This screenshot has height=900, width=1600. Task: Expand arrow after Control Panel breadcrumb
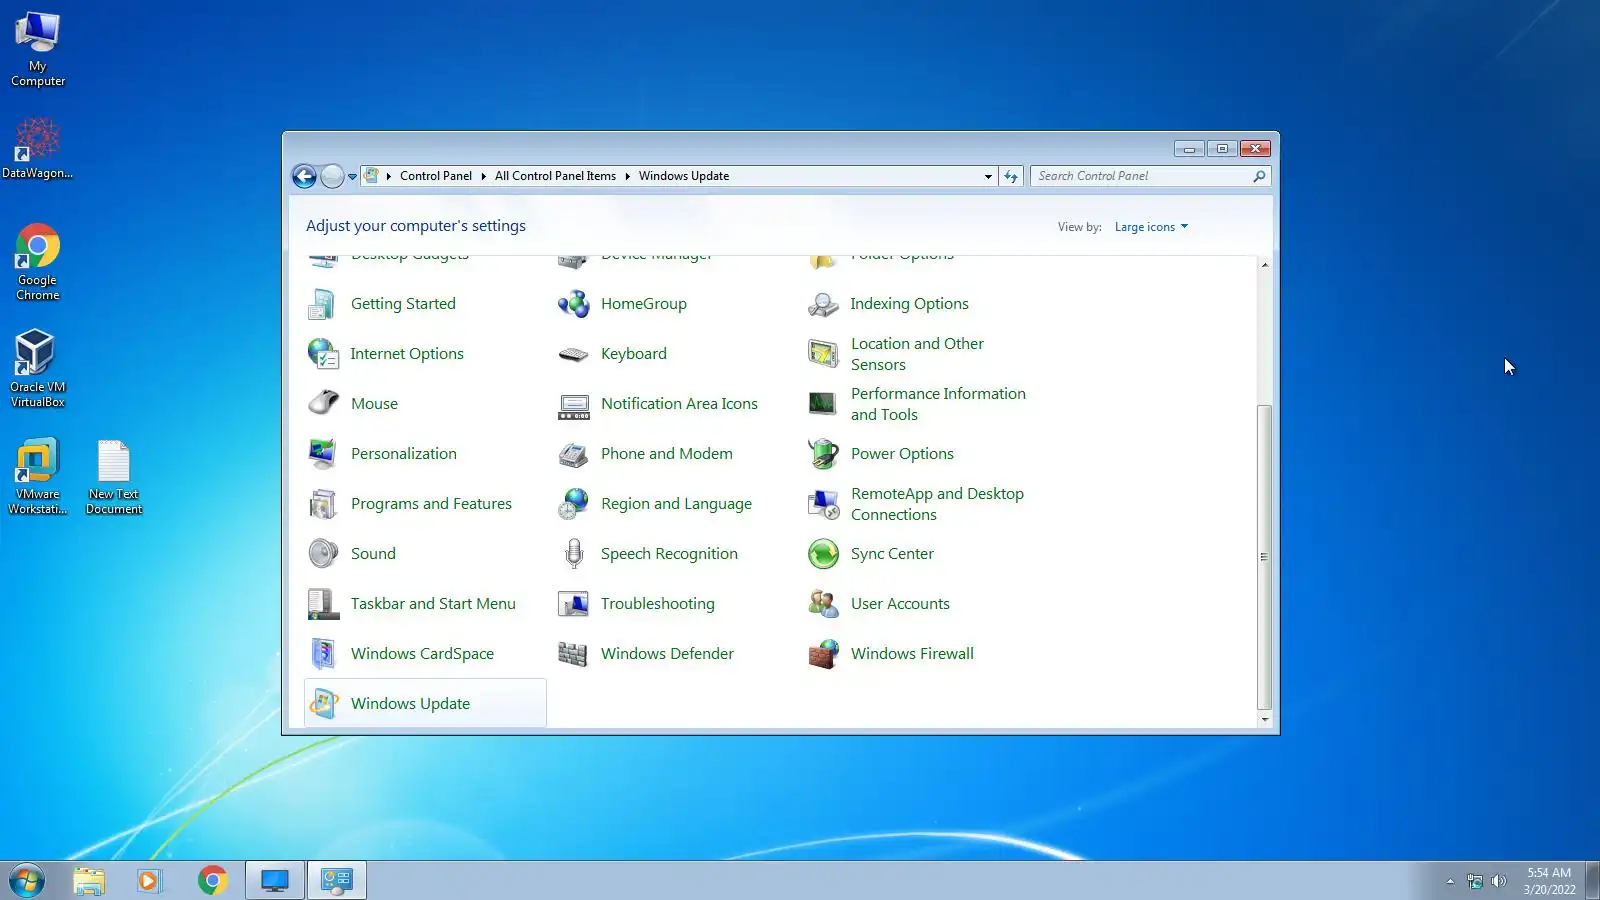(x=483, y=176)
